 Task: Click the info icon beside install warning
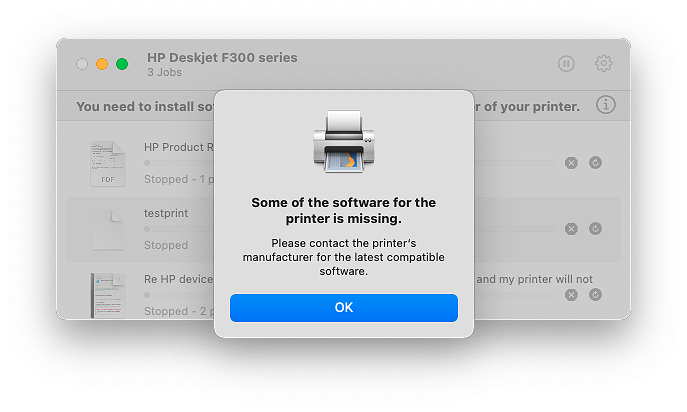606,105
